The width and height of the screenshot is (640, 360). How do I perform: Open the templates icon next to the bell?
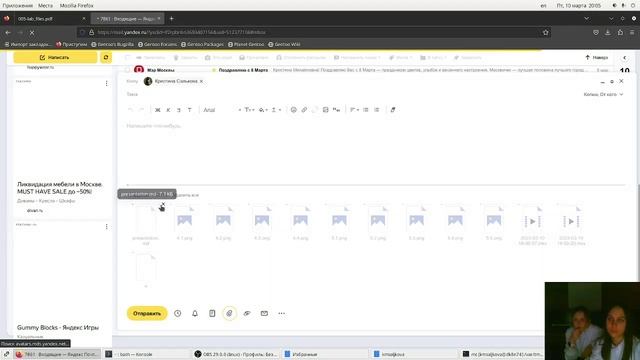212,313
